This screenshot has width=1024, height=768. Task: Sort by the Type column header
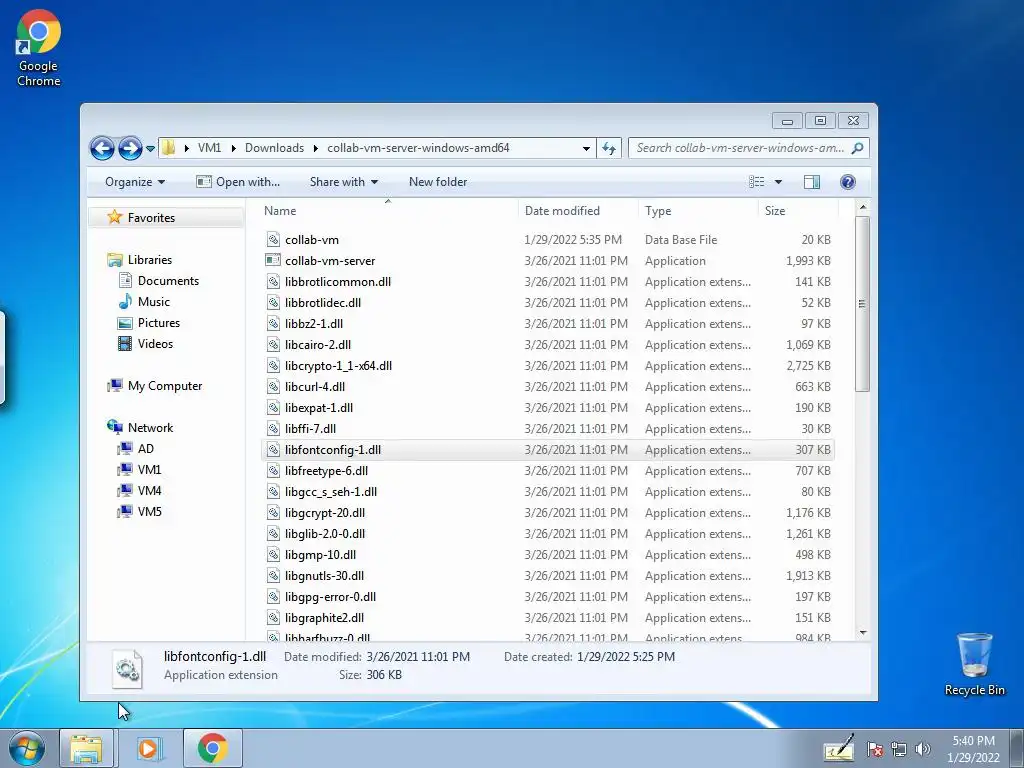click(x=698, y=211)
